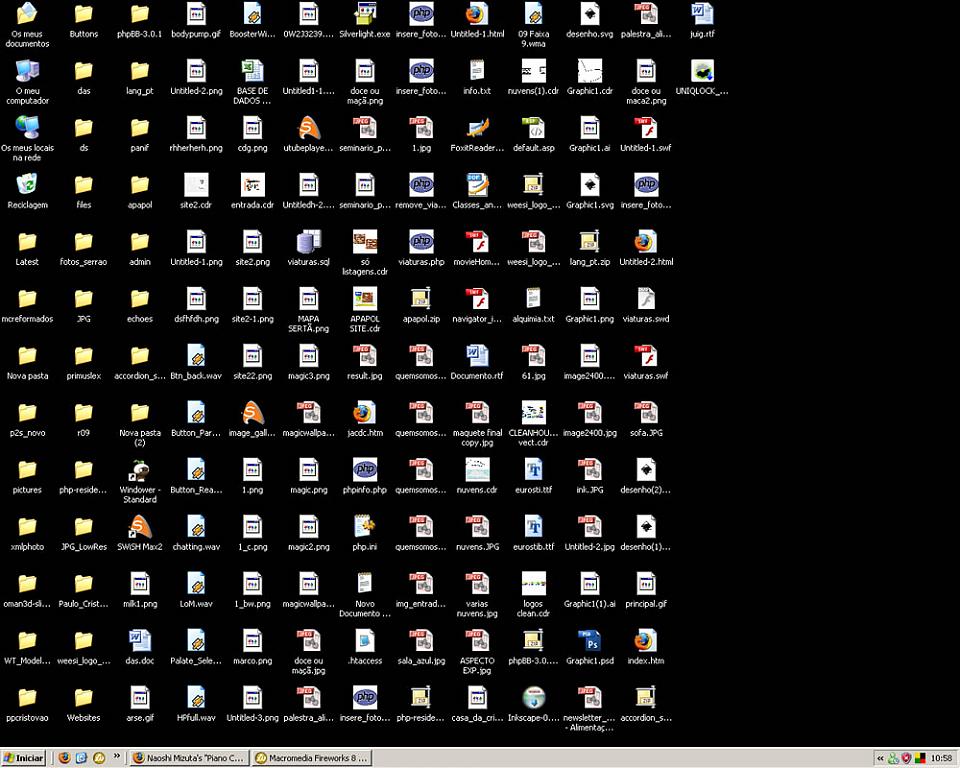Expand the Quick Launch overflow chevron
Viewport: 960px width, 768px height.
coord(117,757)
